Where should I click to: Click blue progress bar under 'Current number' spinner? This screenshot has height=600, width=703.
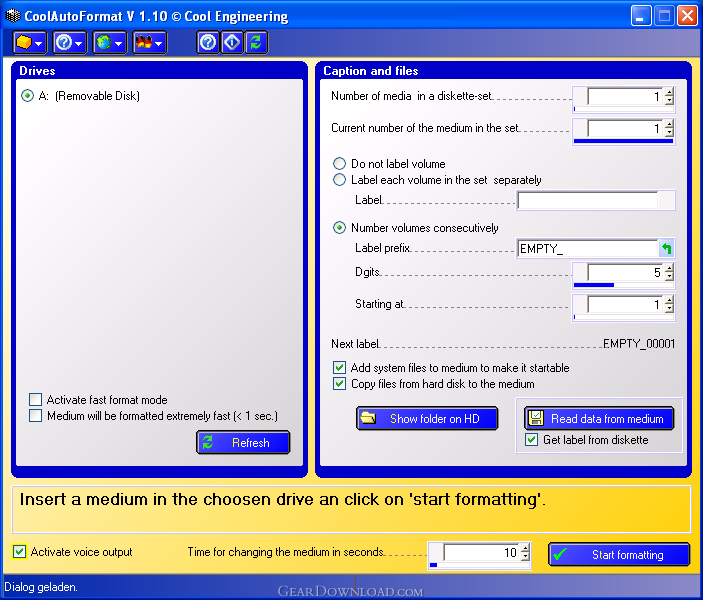coord(624,141)
